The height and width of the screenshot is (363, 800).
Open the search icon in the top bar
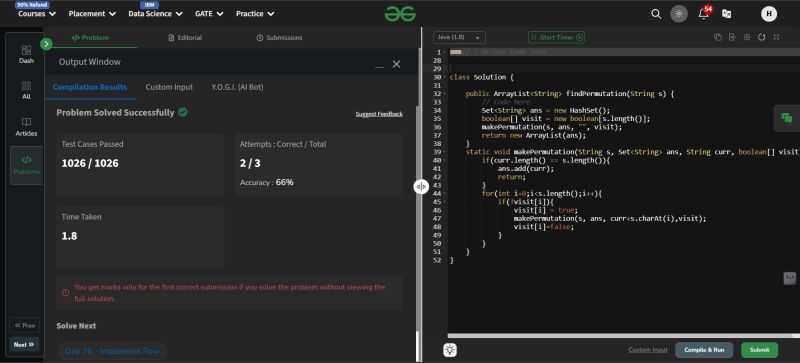click(656, 14)
